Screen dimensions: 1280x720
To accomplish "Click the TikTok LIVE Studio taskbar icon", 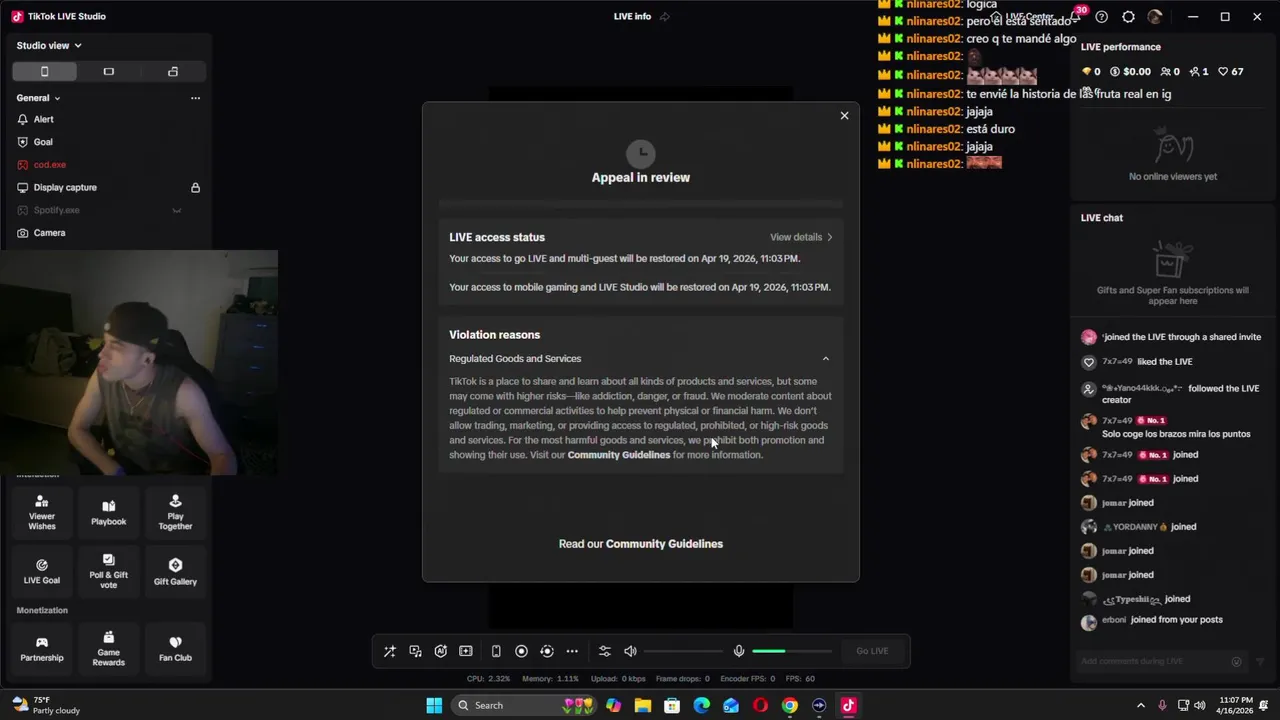I will tap(849, 705).
